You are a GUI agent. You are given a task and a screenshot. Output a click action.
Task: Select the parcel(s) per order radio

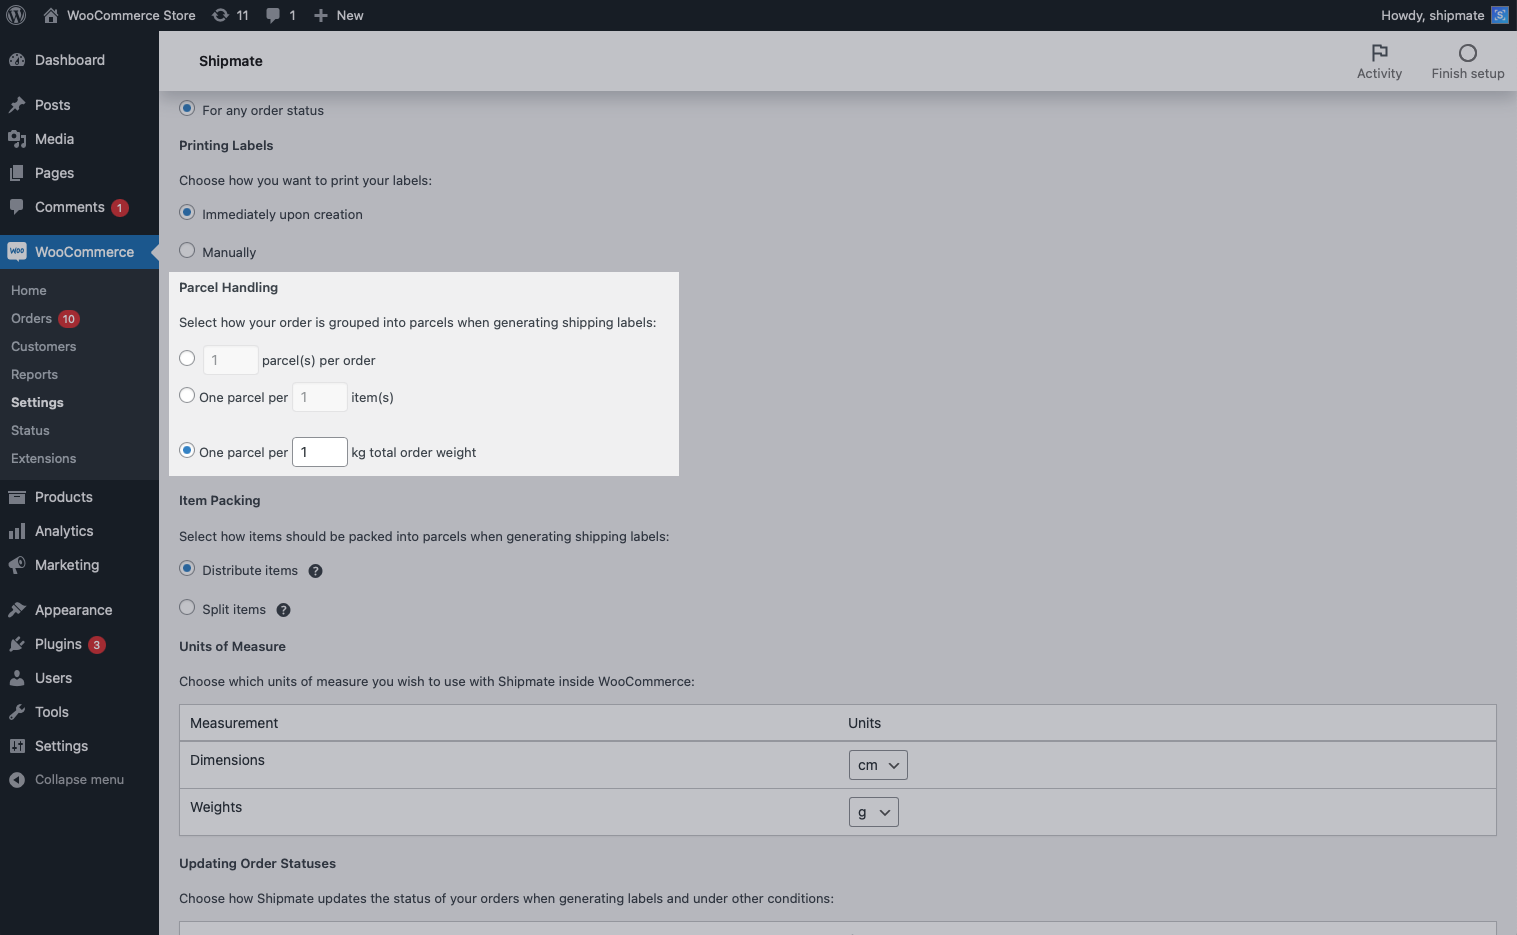click(x=187, y=358)
